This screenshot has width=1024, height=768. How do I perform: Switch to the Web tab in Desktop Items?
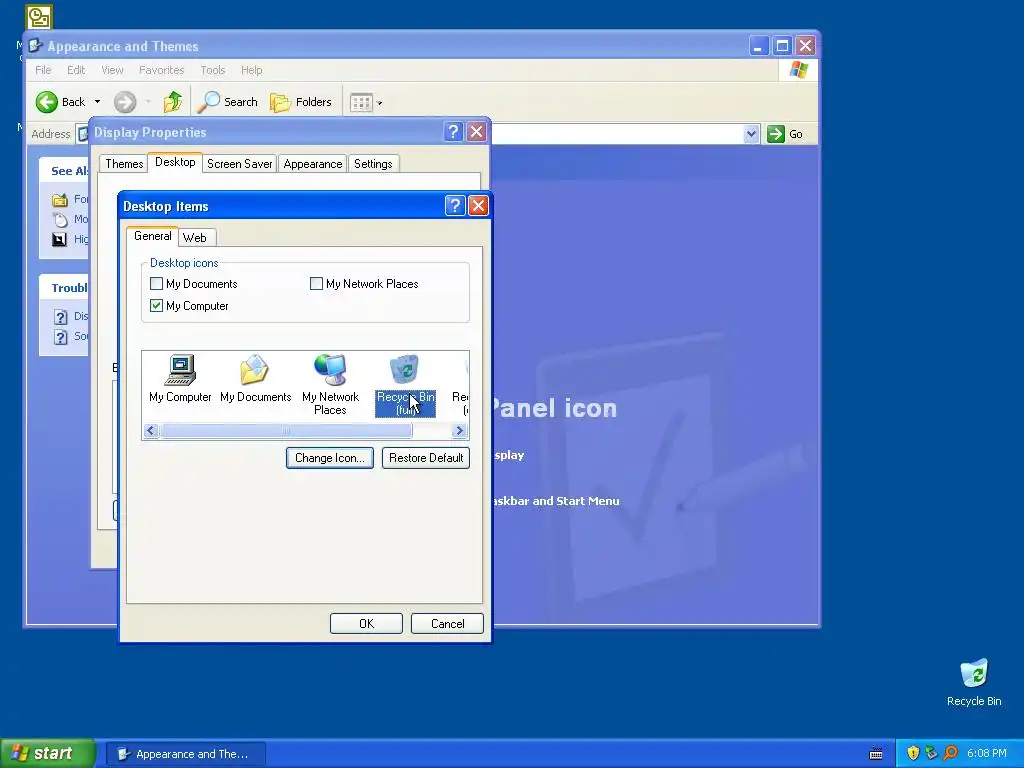point(195,238)
